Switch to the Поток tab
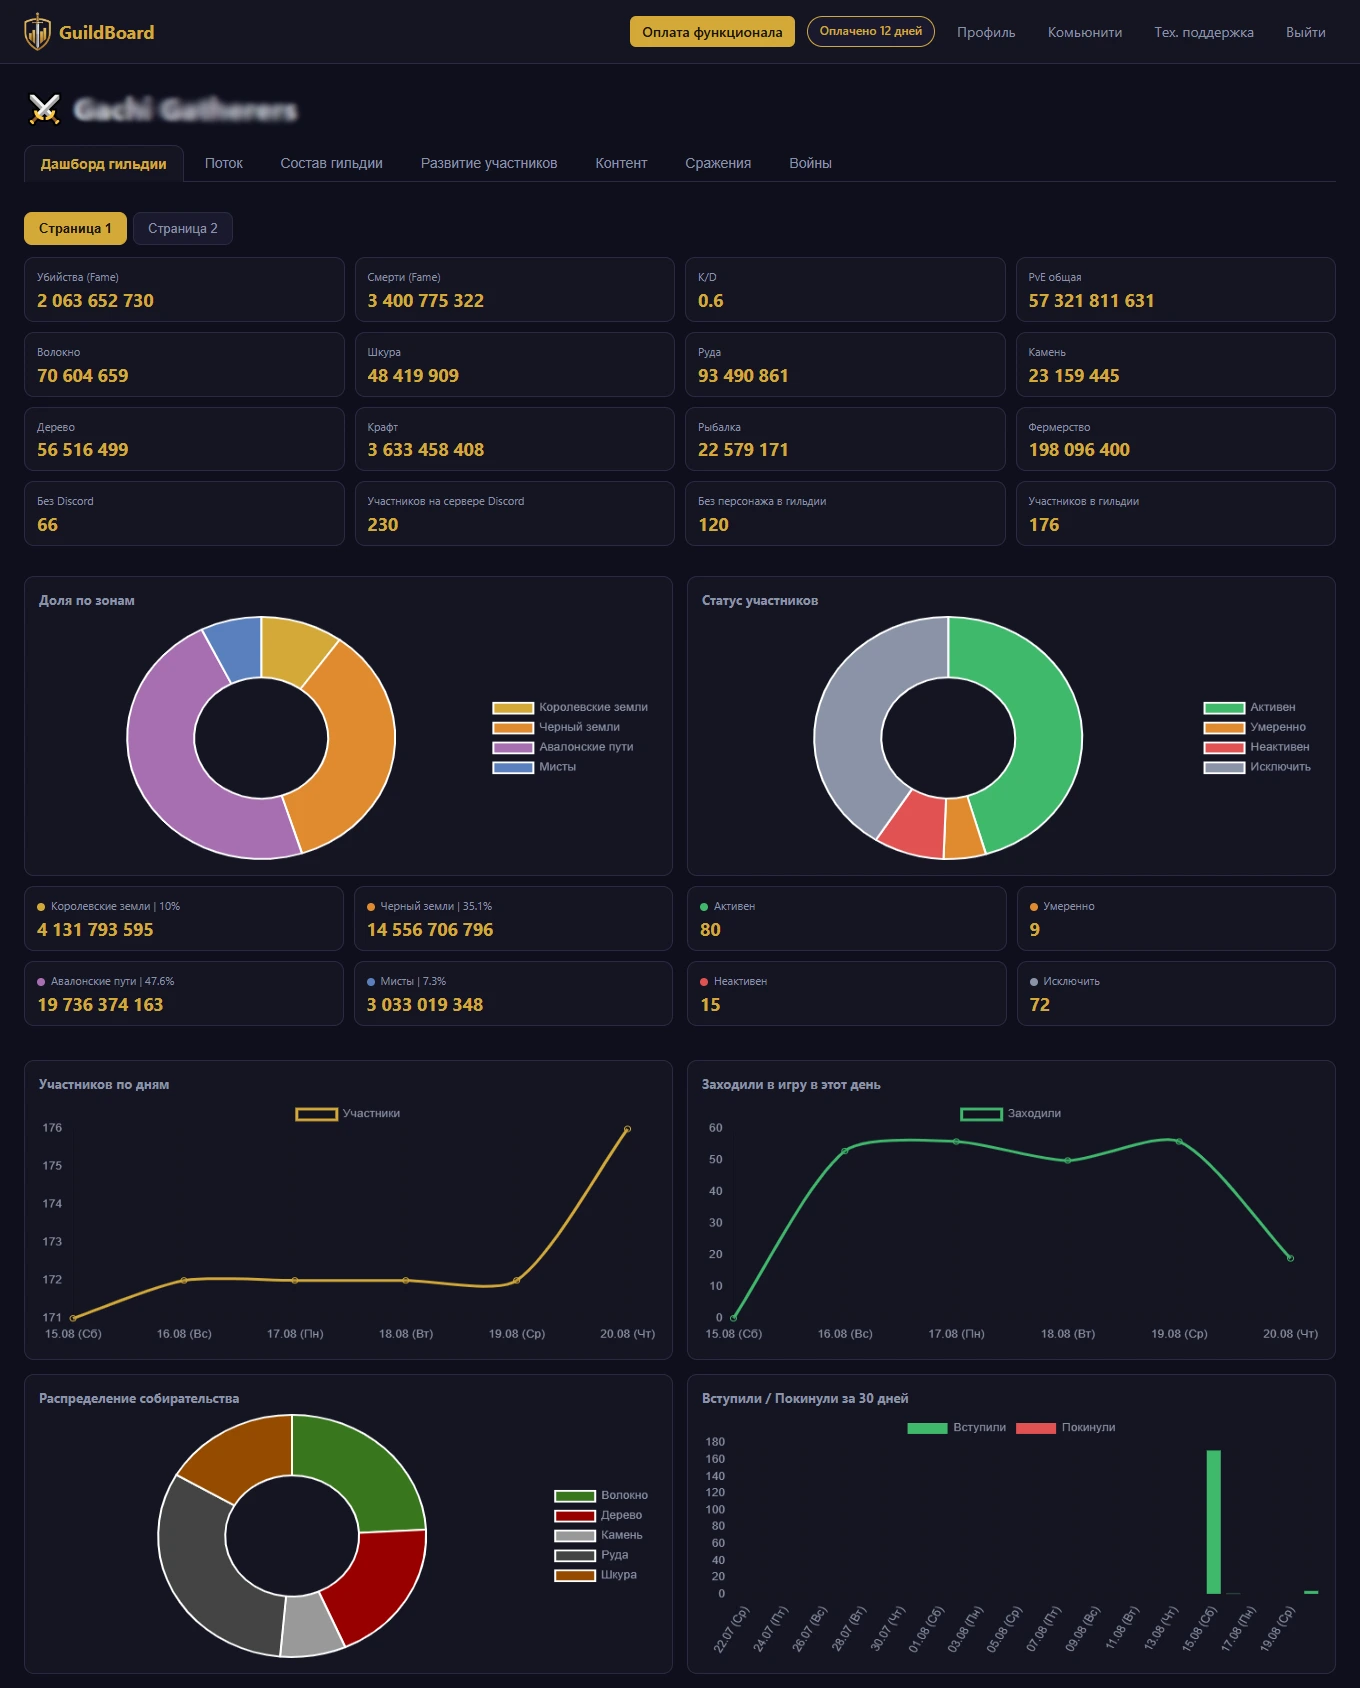Viewport: 1360px width, 1688px height. 224,163
